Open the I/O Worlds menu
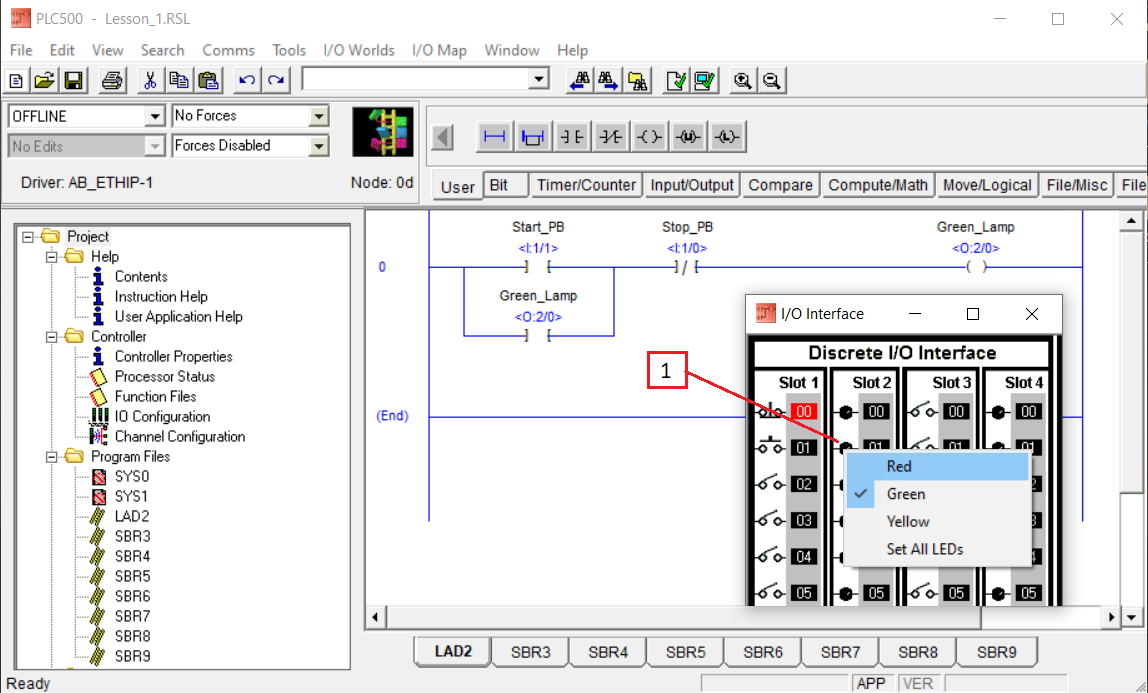The width and height of the screenshot is (1148, 693). point(359,50)
